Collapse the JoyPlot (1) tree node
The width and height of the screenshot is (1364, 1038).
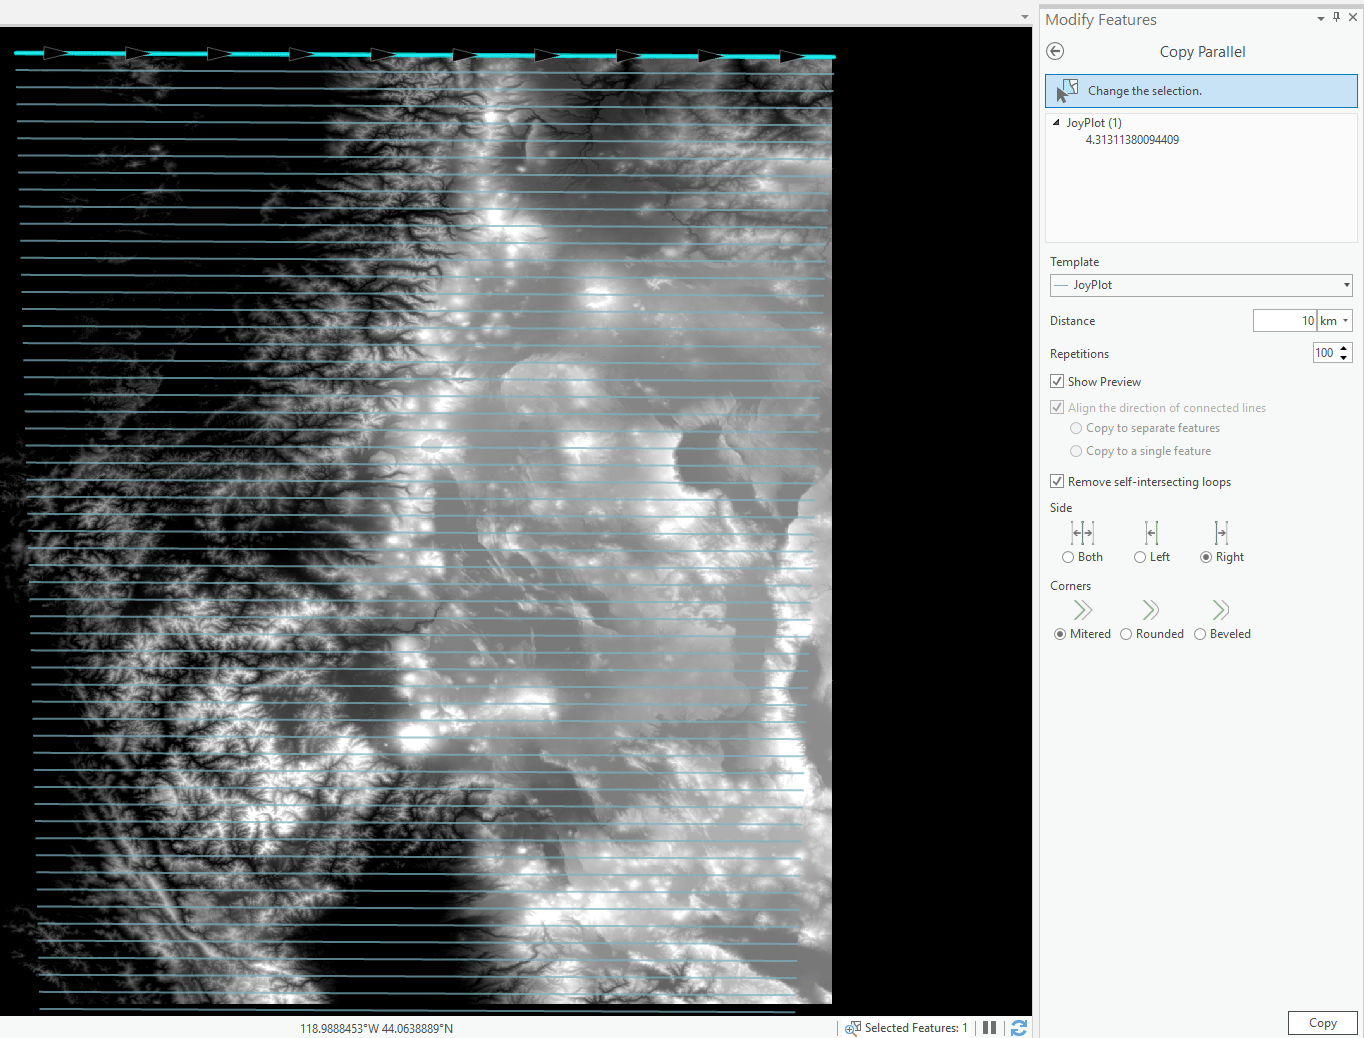[x=1056, y=122]
